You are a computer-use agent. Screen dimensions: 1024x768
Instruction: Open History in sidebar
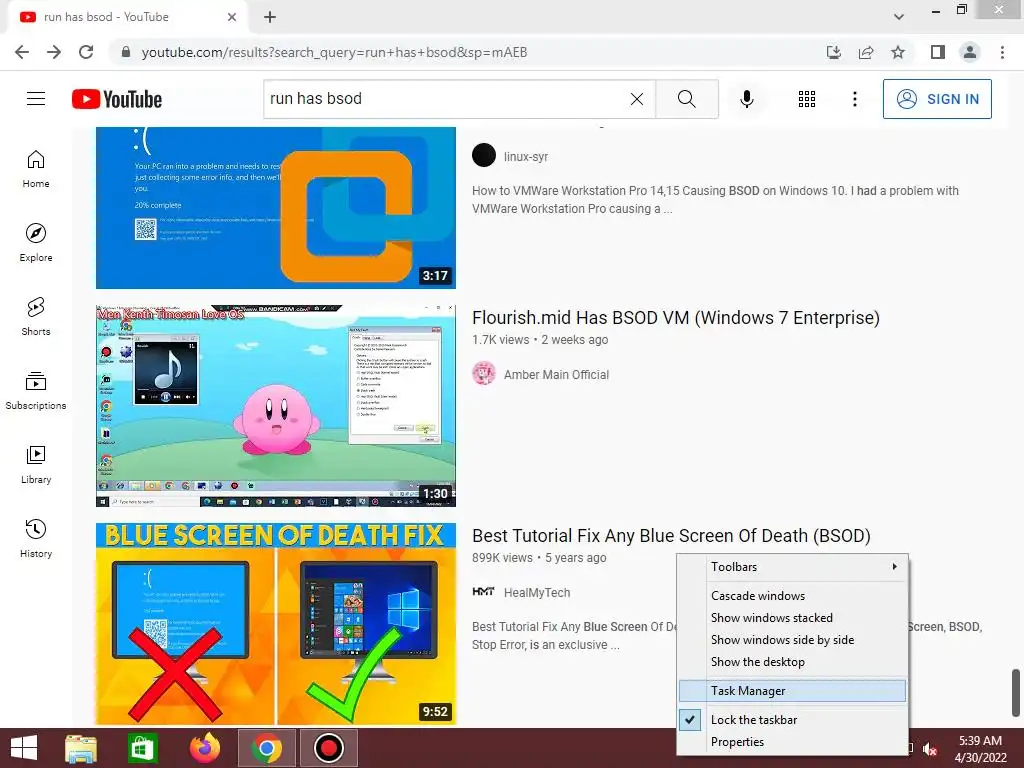pyautogui.click(x=36, y=538)
